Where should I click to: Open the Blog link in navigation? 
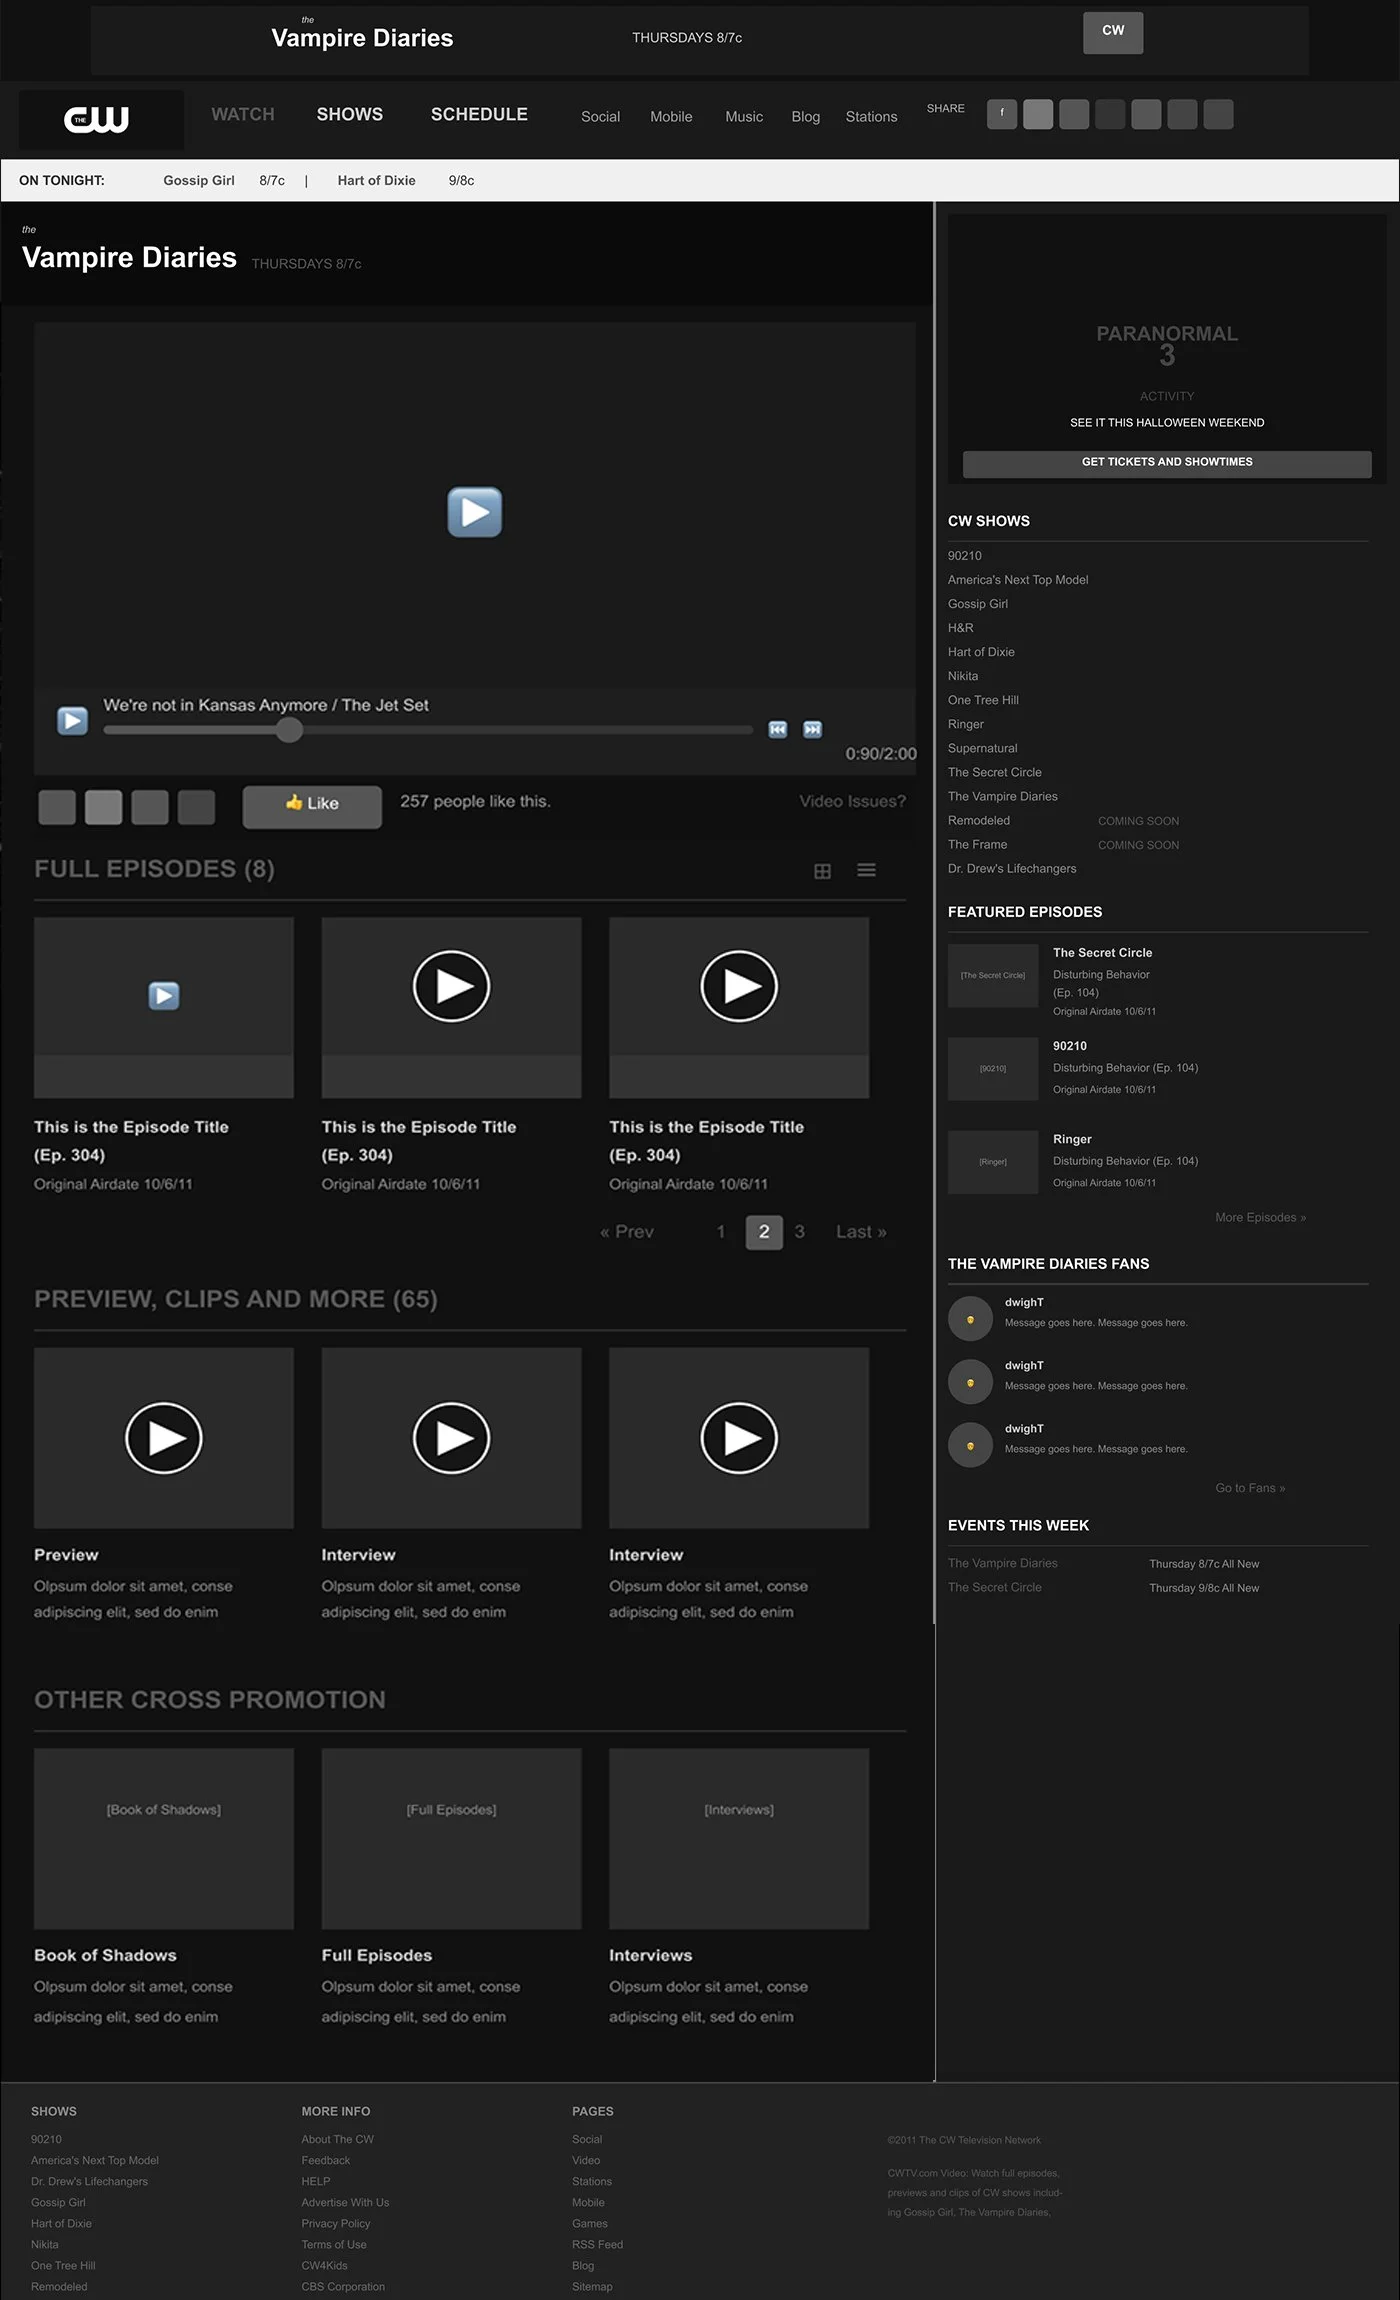click(805, 117)
